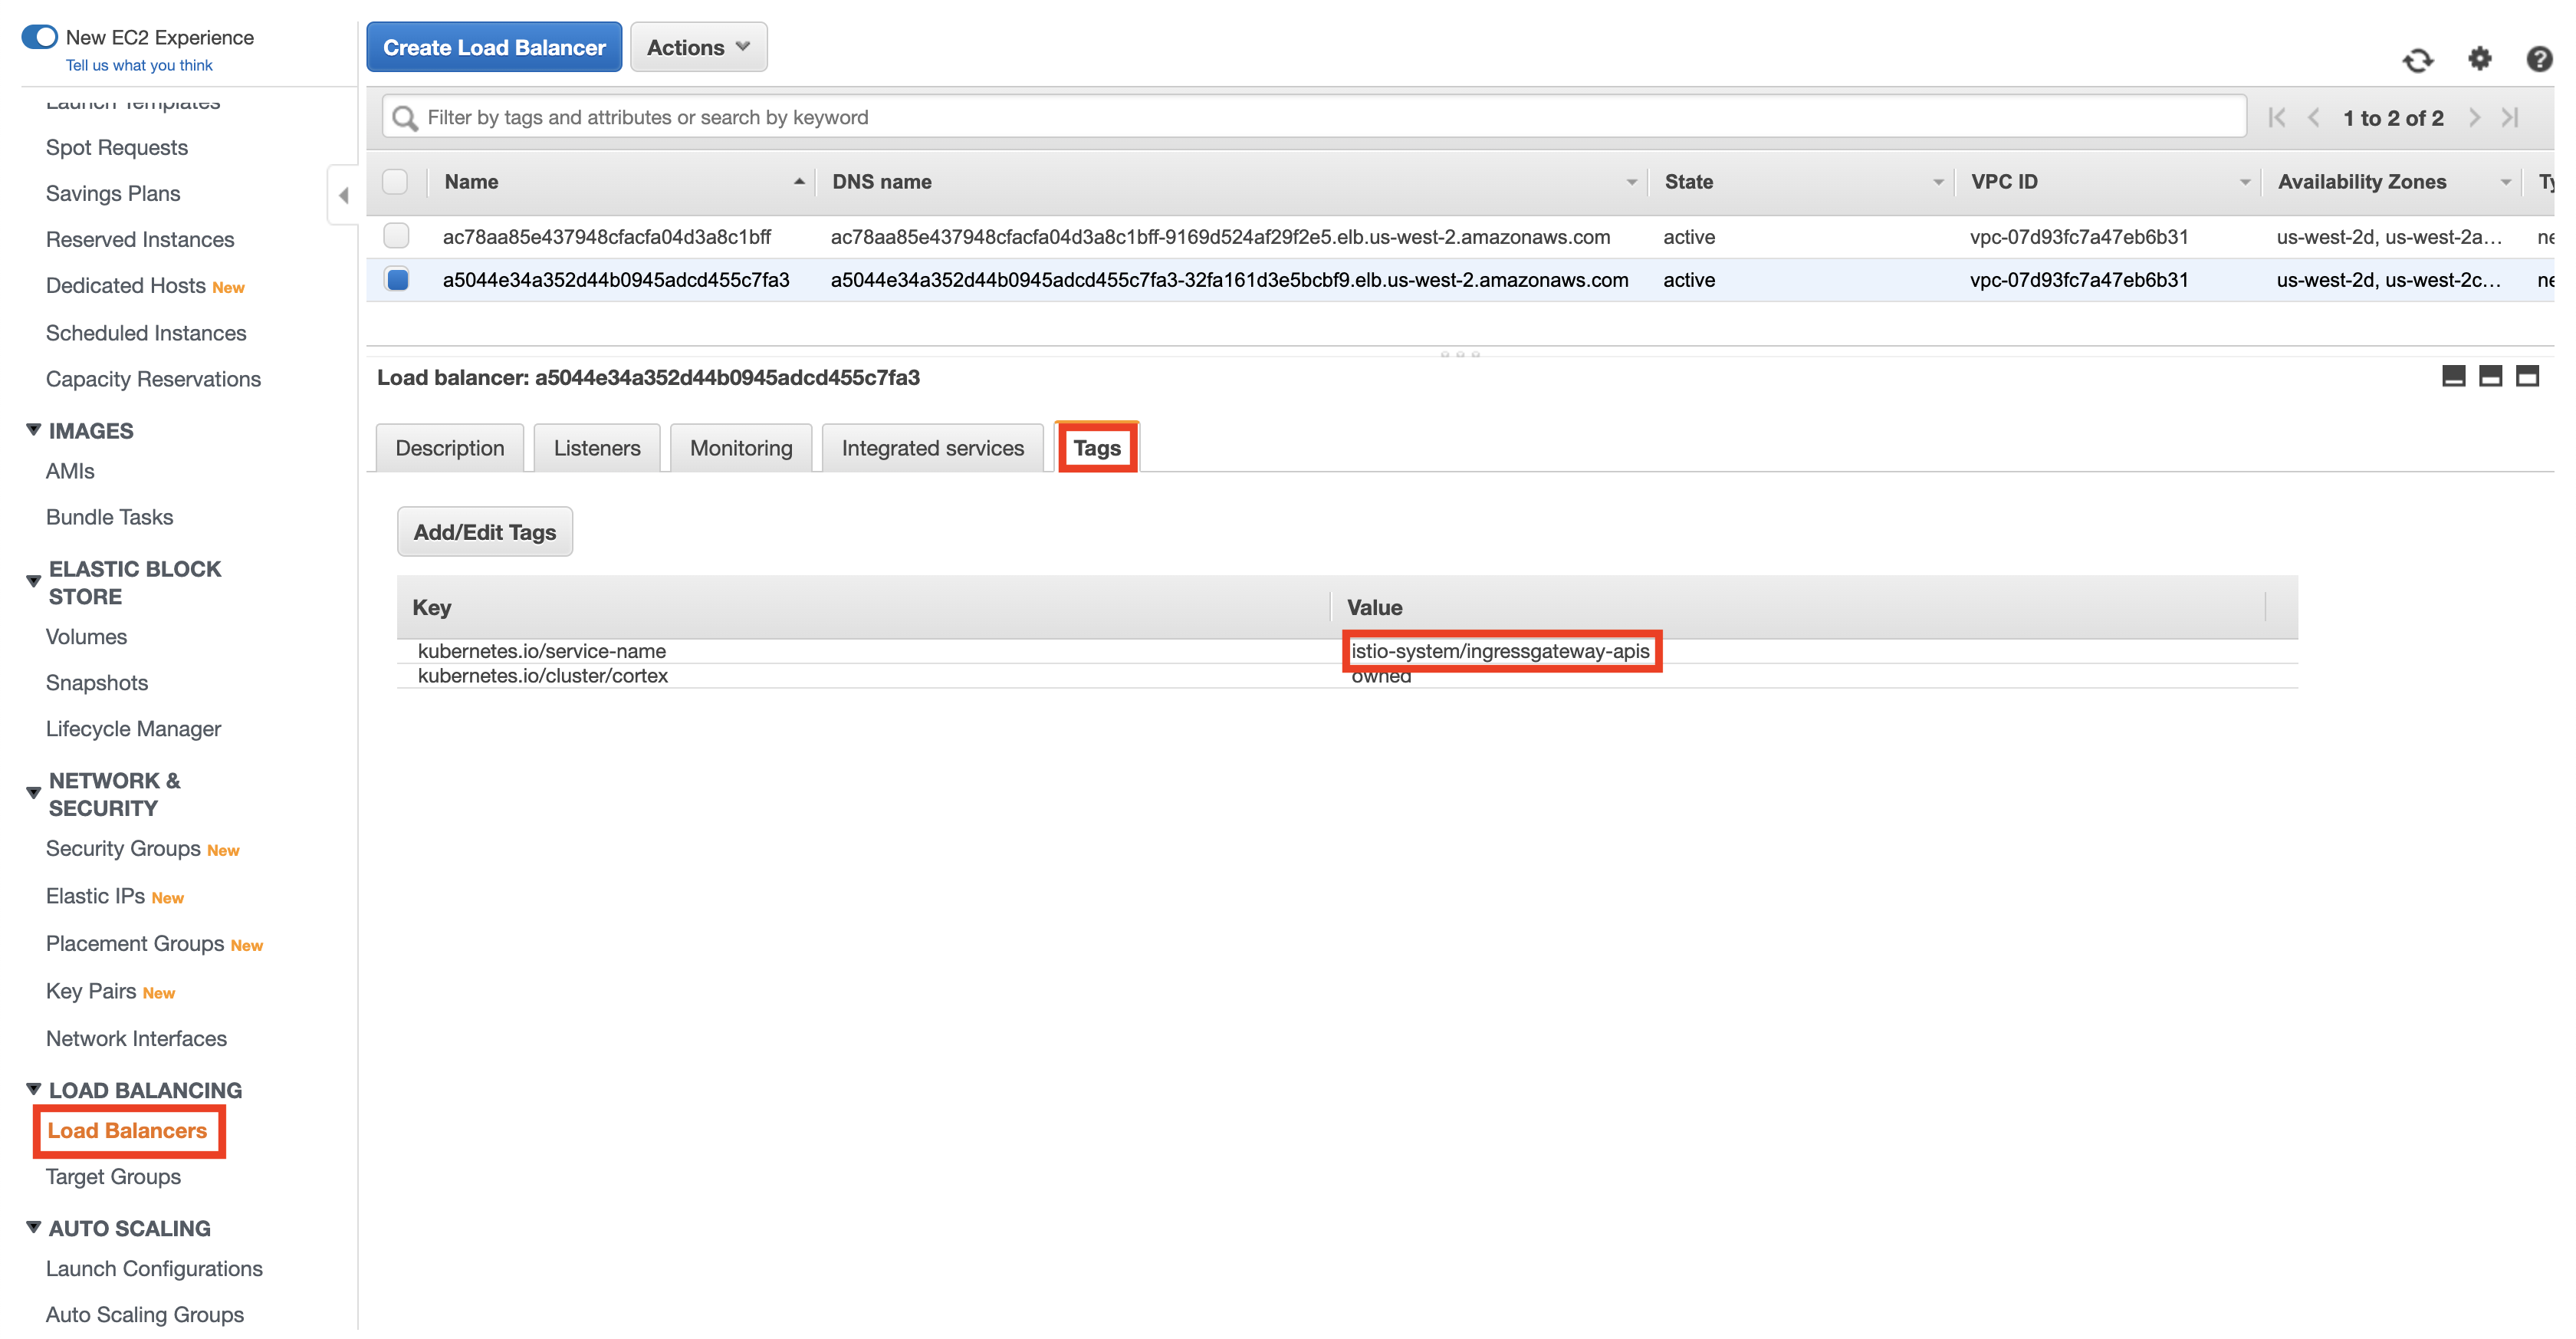Select all load balancers header checkbox

tap(395, 182)
